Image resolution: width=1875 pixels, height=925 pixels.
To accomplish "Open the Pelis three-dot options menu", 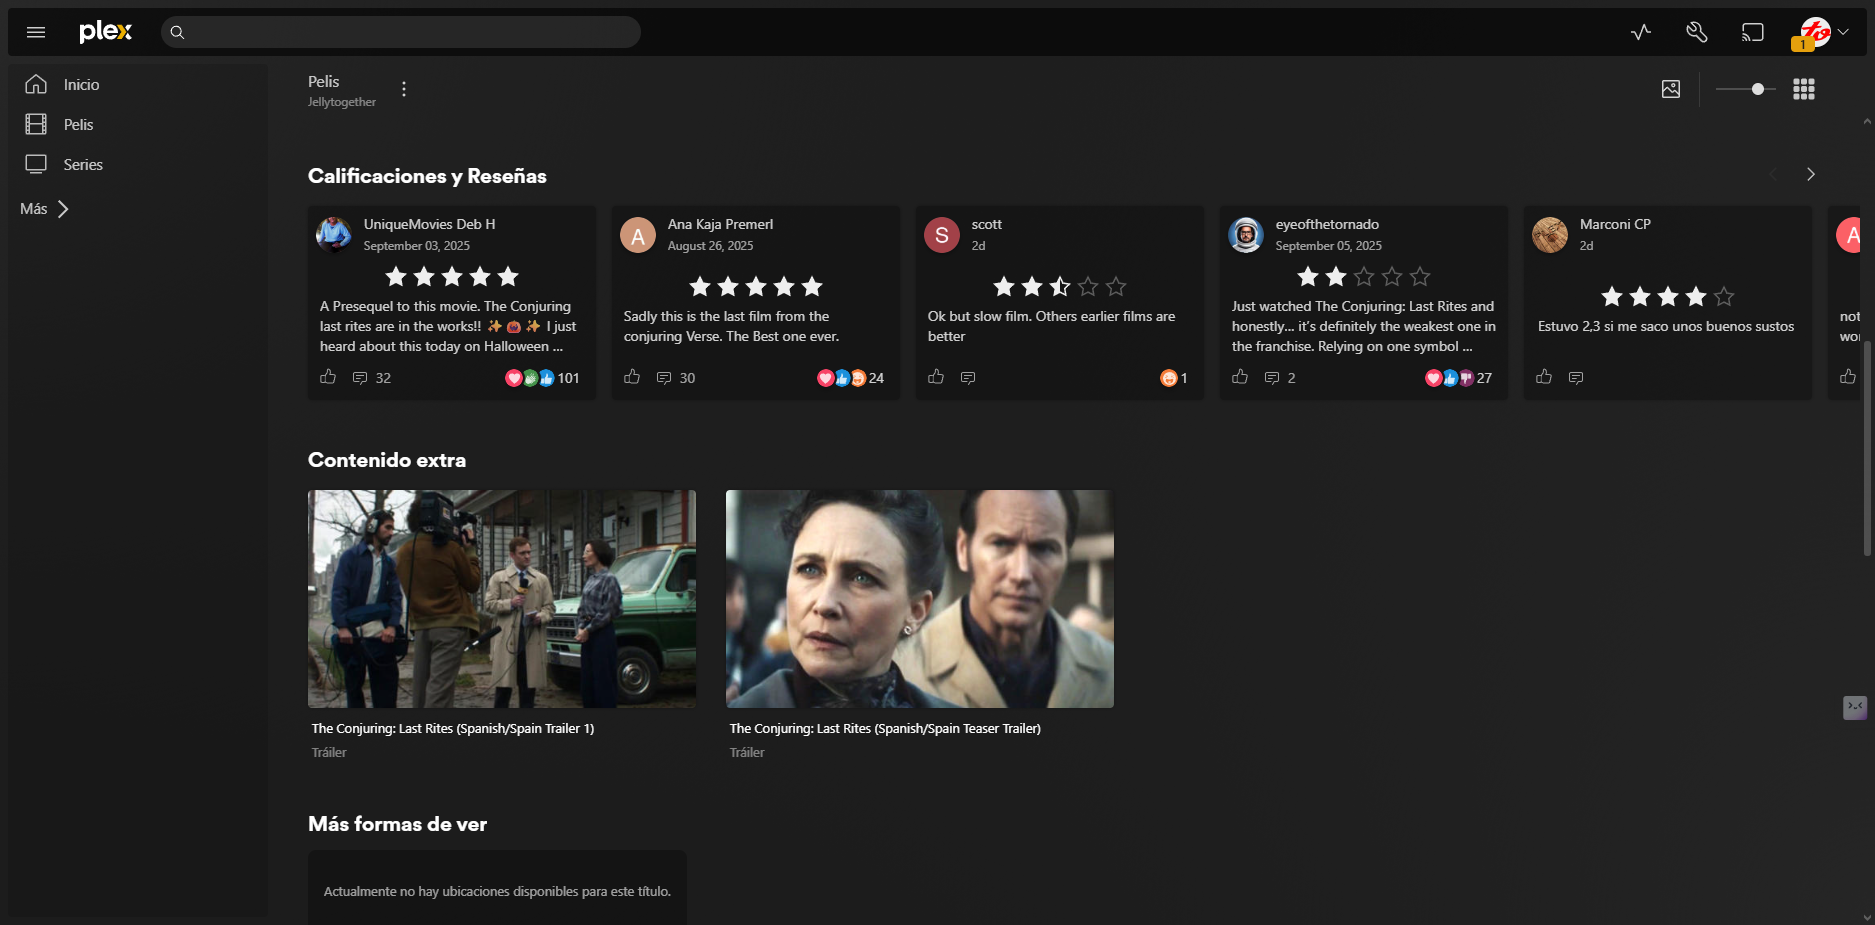I will (404, 89).
